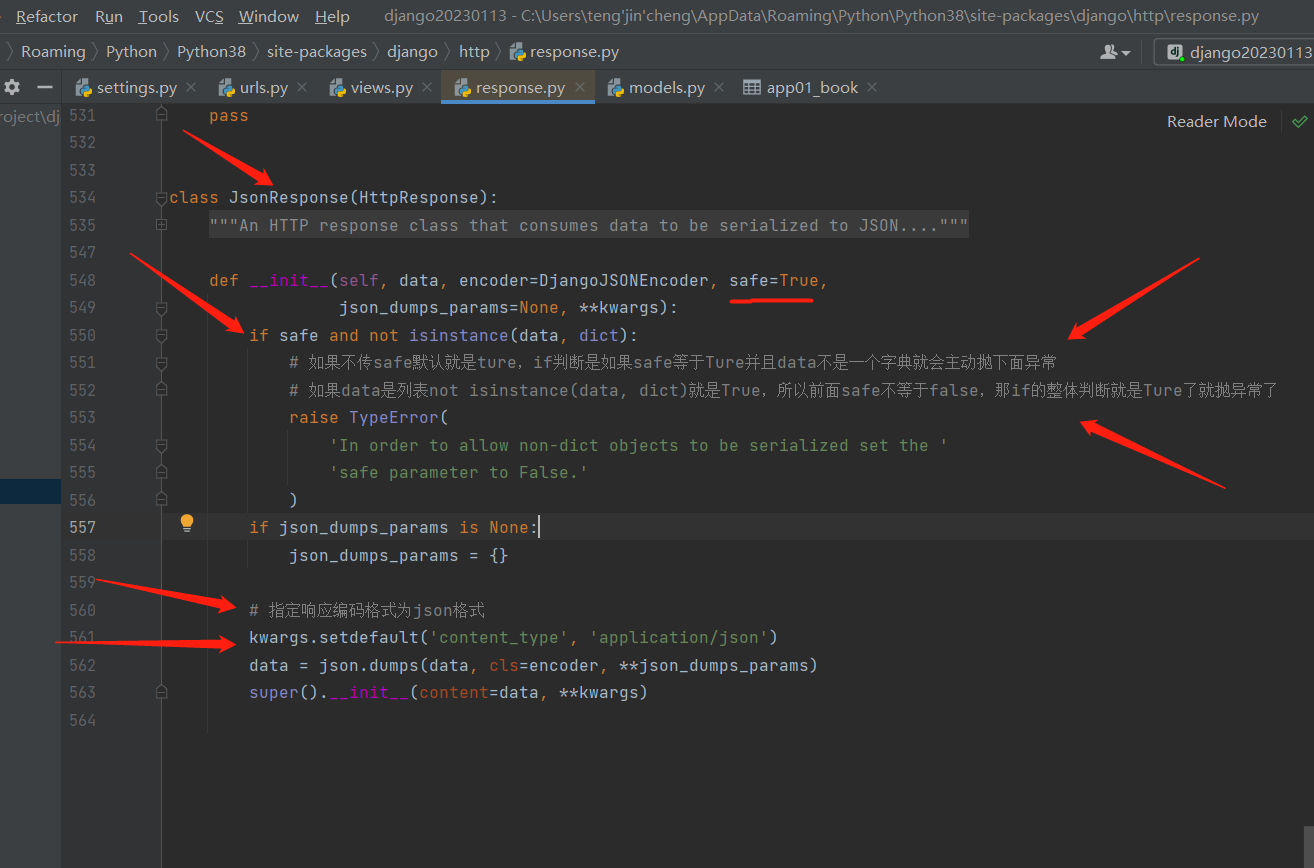1314x868 pixels.
Task: Click TypeError on line 553
Action: [394, 418]
